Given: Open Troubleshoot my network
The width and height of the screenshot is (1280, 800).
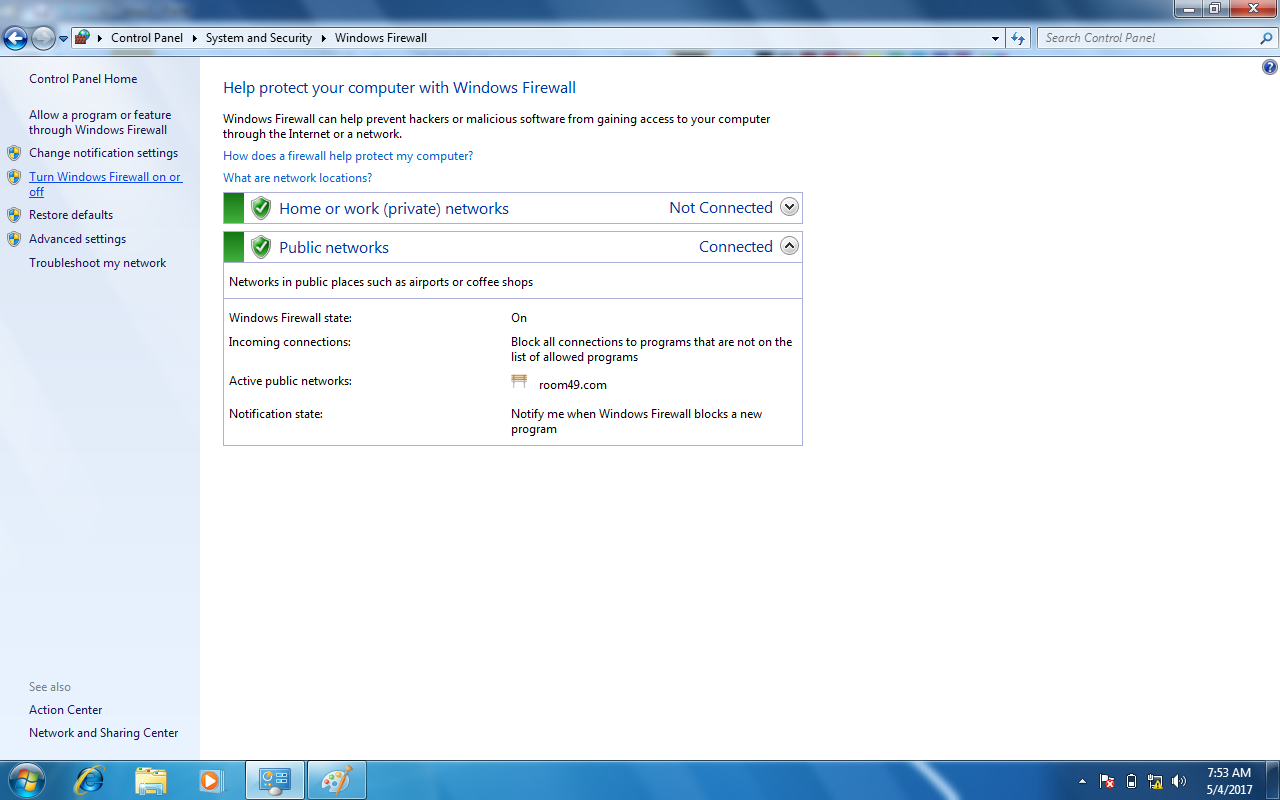Looking at the screenshot, I should tap(97, 263).
